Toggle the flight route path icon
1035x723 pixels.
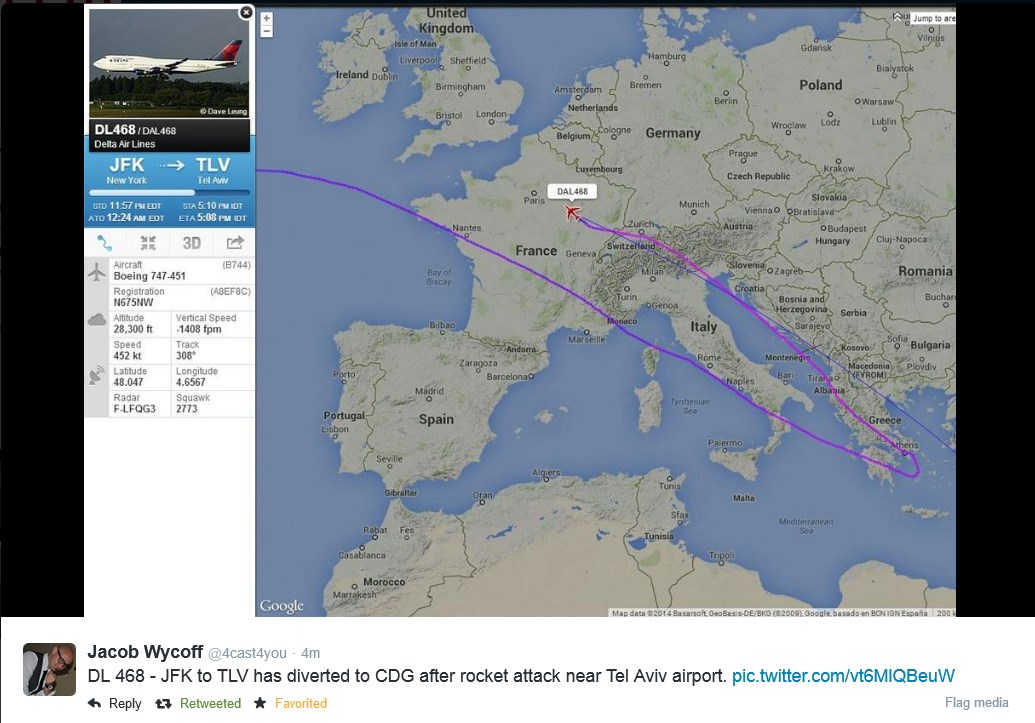[x=105, y=243]
